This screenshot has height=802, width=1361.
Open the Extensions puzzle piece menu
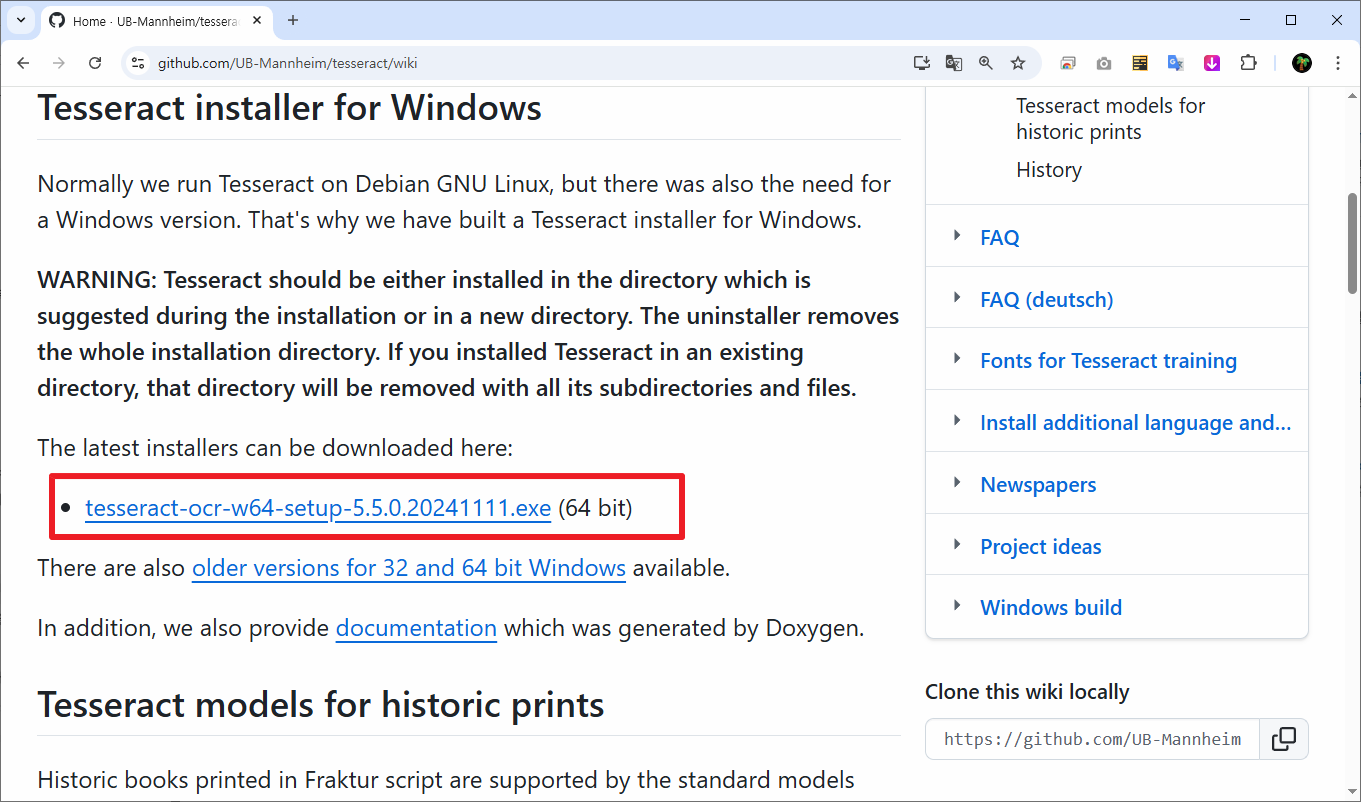click(x=1248, y=63)
